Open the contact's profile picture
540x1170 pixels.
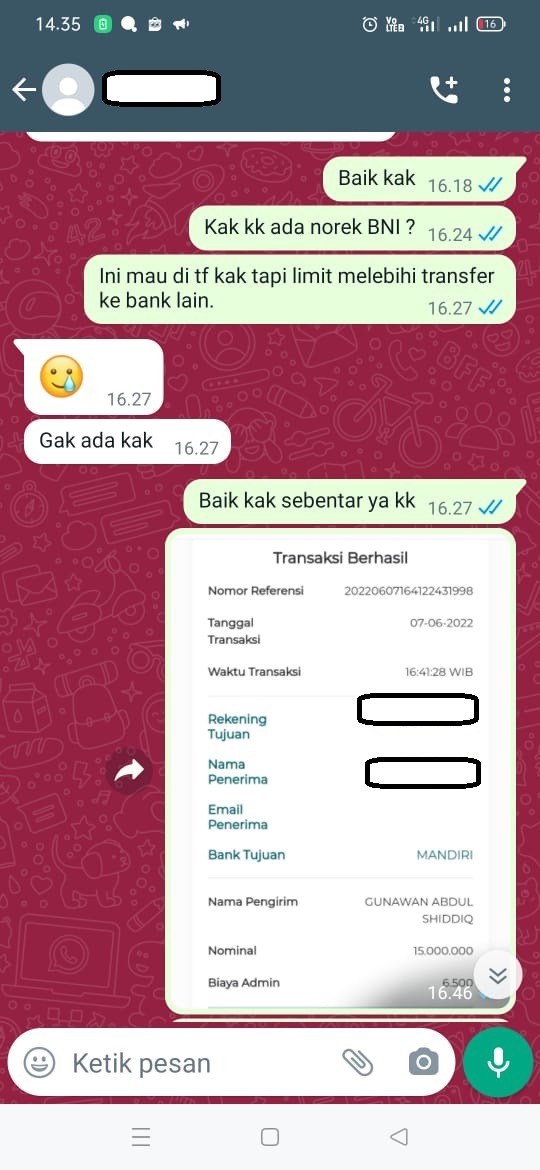68,90
